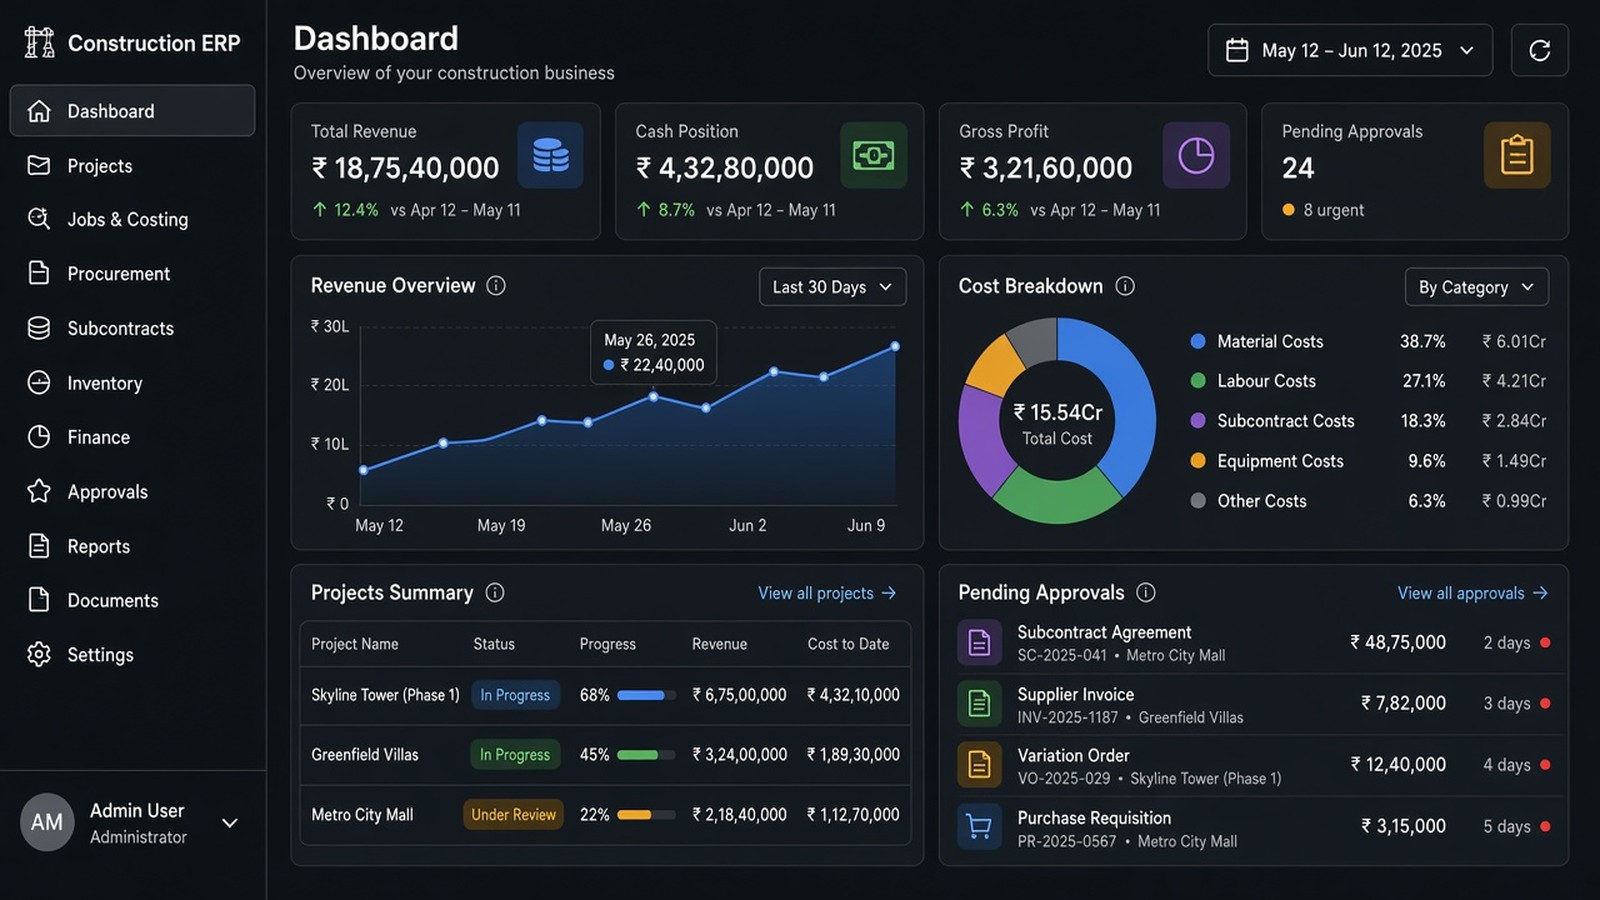
Task: Open the By Category dropdown
Action: click(1476, 287)
